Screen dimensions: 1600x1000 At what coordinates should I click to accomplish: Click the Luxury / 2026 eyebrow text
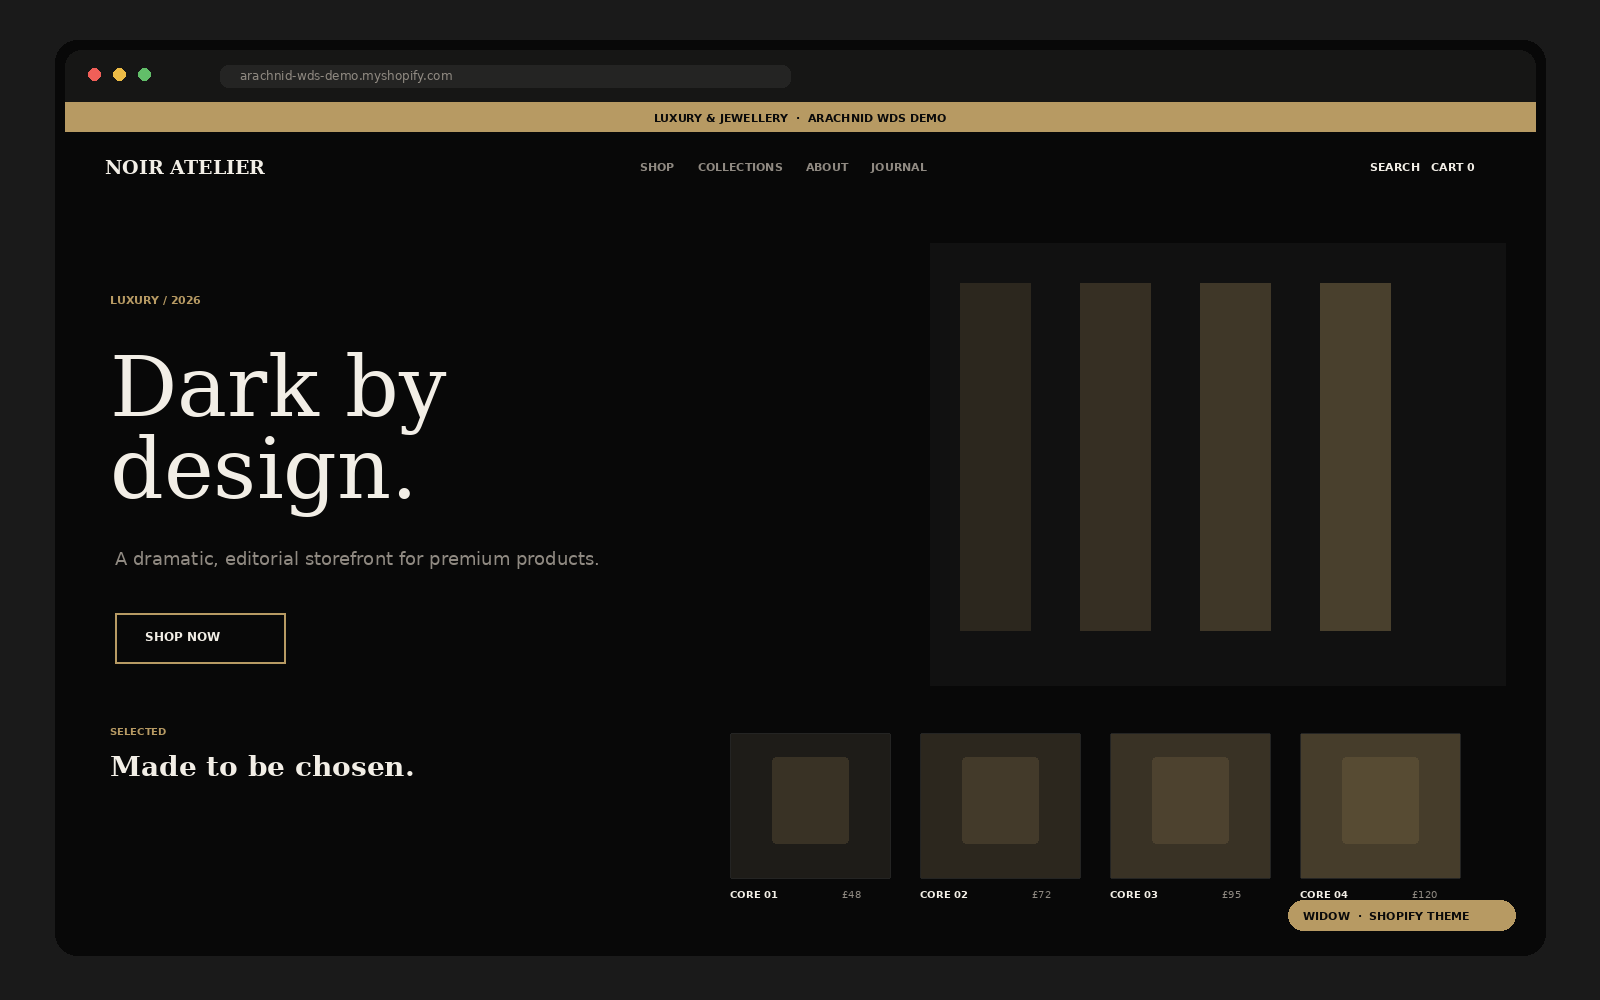(155, 300)
